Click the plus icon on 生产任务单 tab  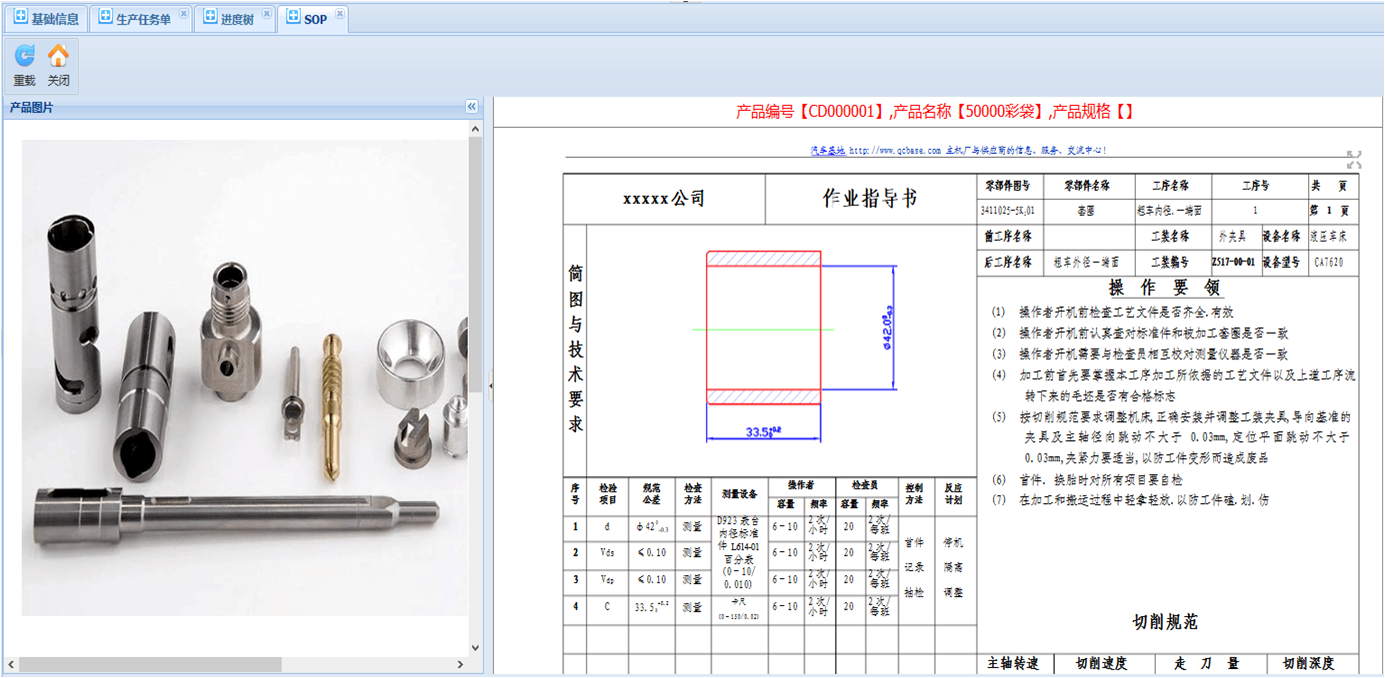(x=105, y=18)
